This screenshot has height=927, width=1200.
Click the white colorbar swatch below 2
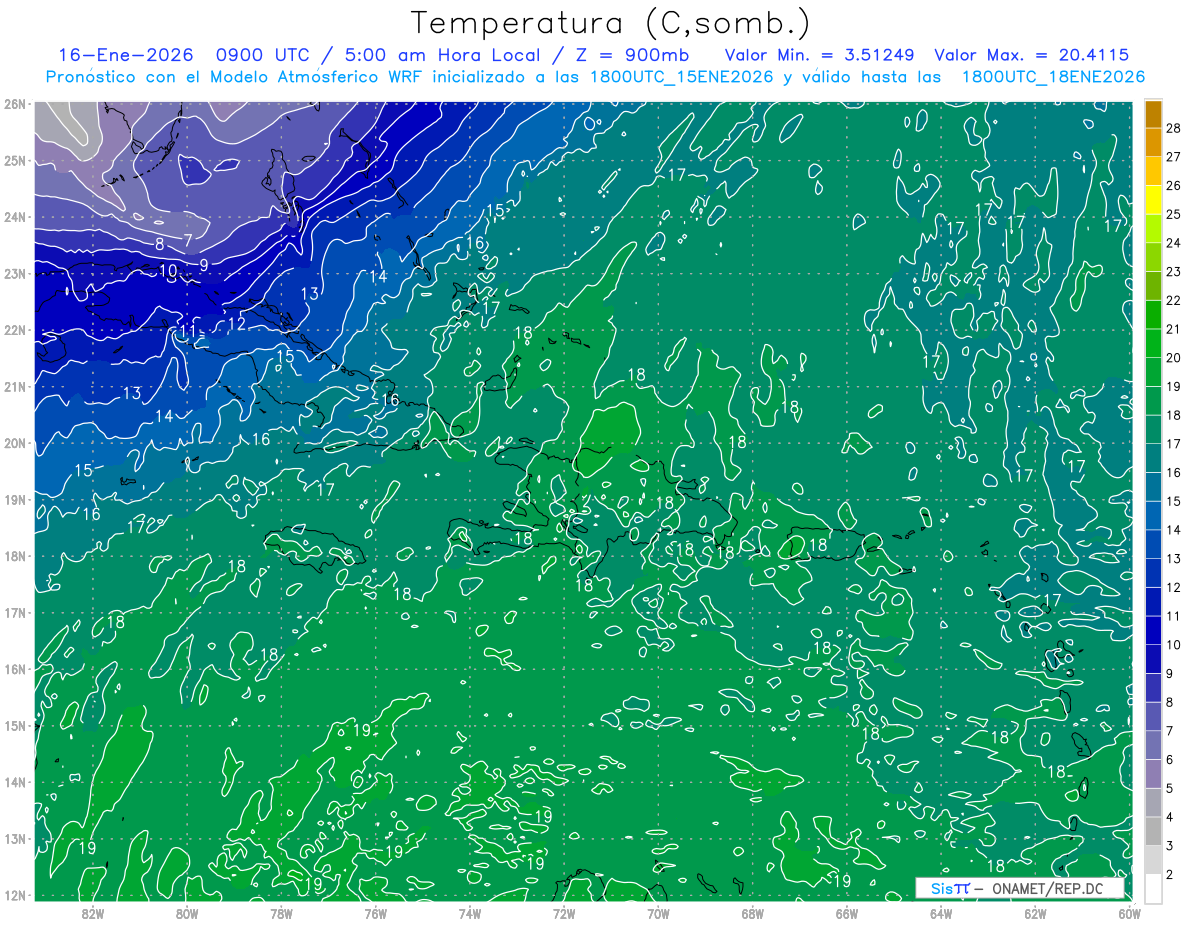[x=1153, y=888]
